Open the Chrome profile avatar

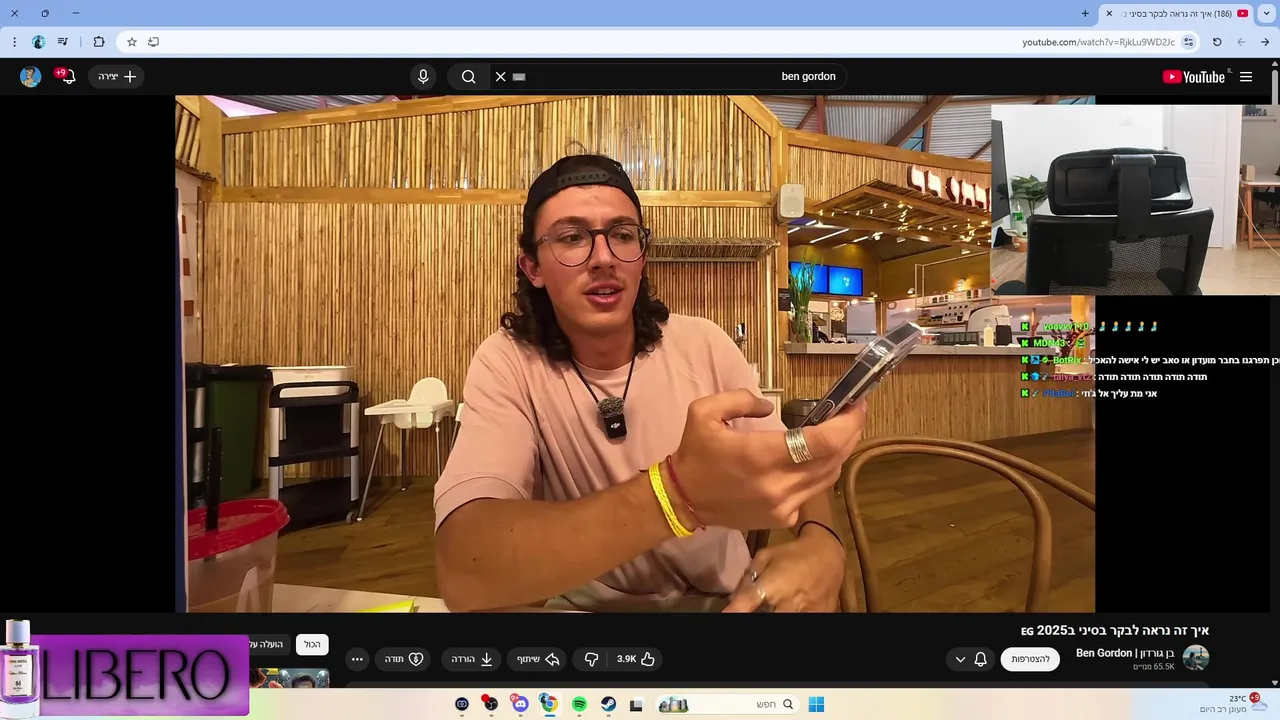(39, 42)
